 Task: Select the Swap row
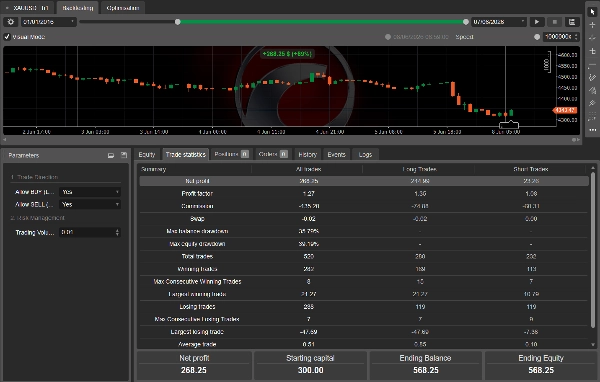coord(364,219)
